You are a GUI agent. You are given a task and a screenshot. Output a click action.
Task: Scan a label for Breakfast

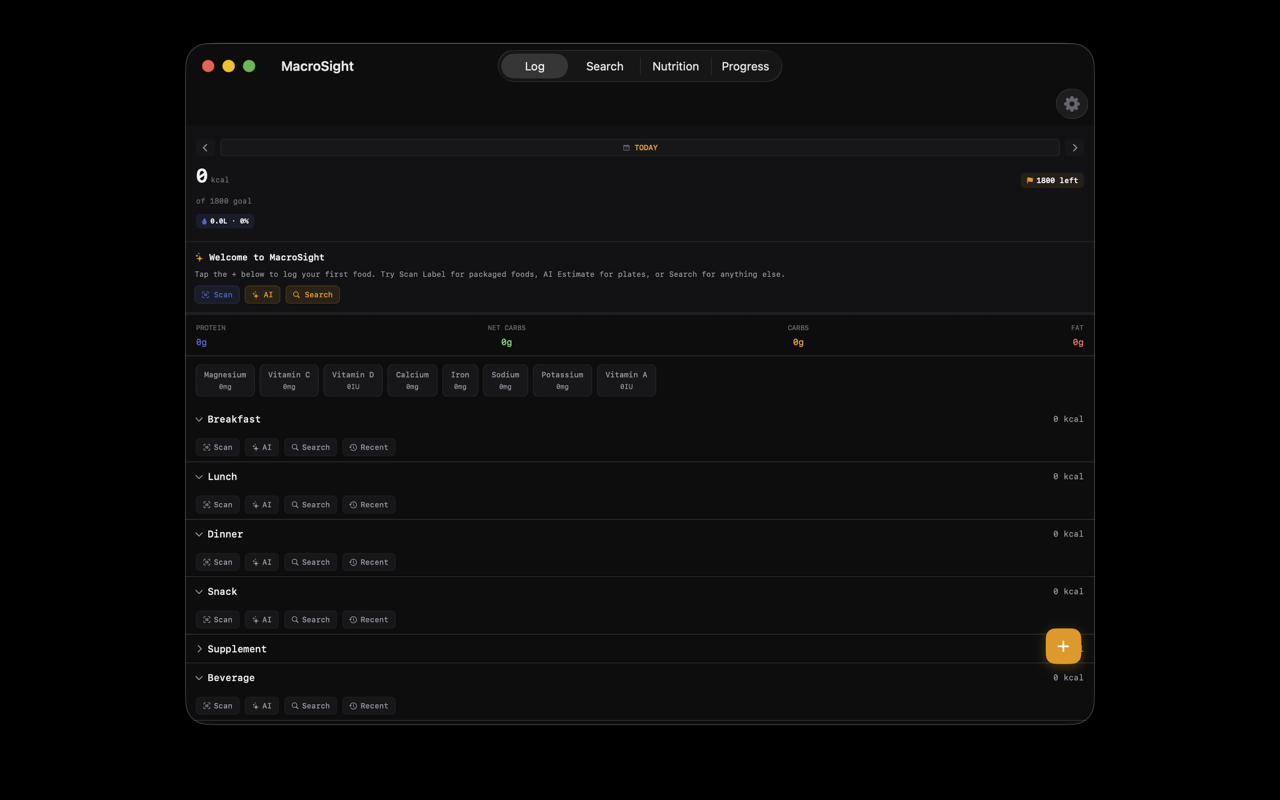coord(217,447)
